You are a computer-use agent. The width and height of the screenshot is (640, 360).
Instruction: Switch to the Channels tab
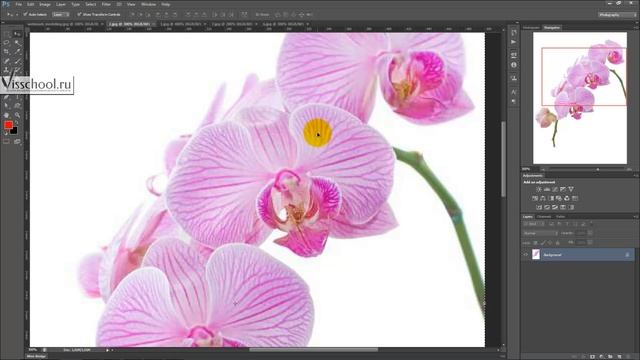[544, 217]
